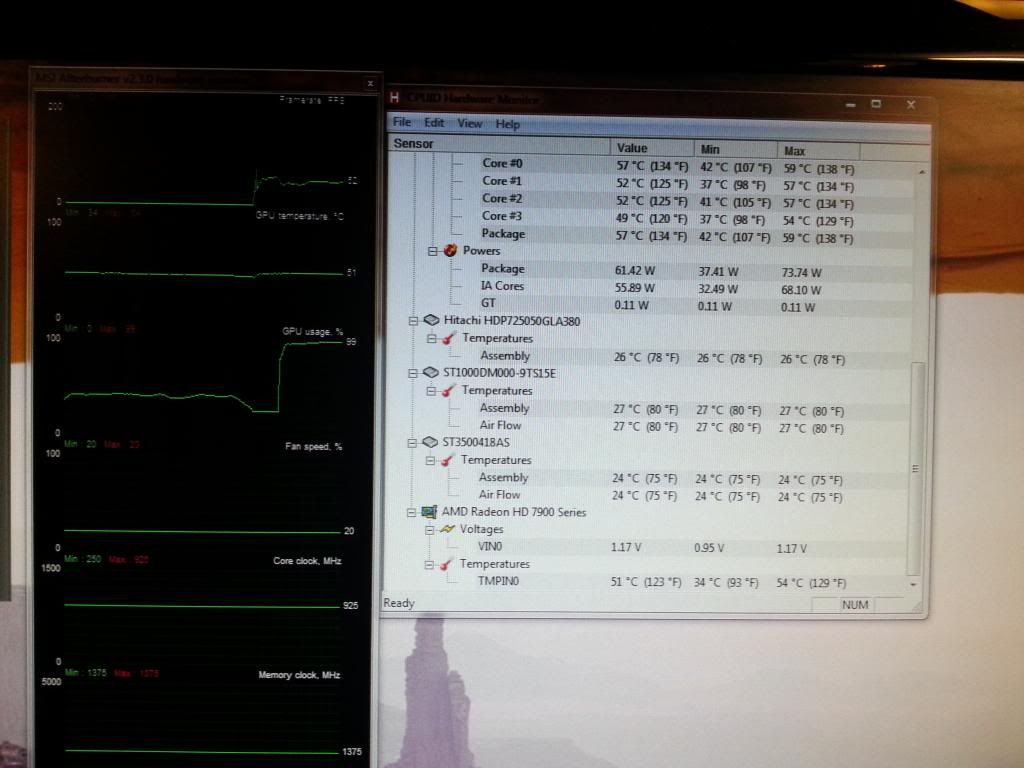
Task: Select the GT power row label
Action: point(488,303)
